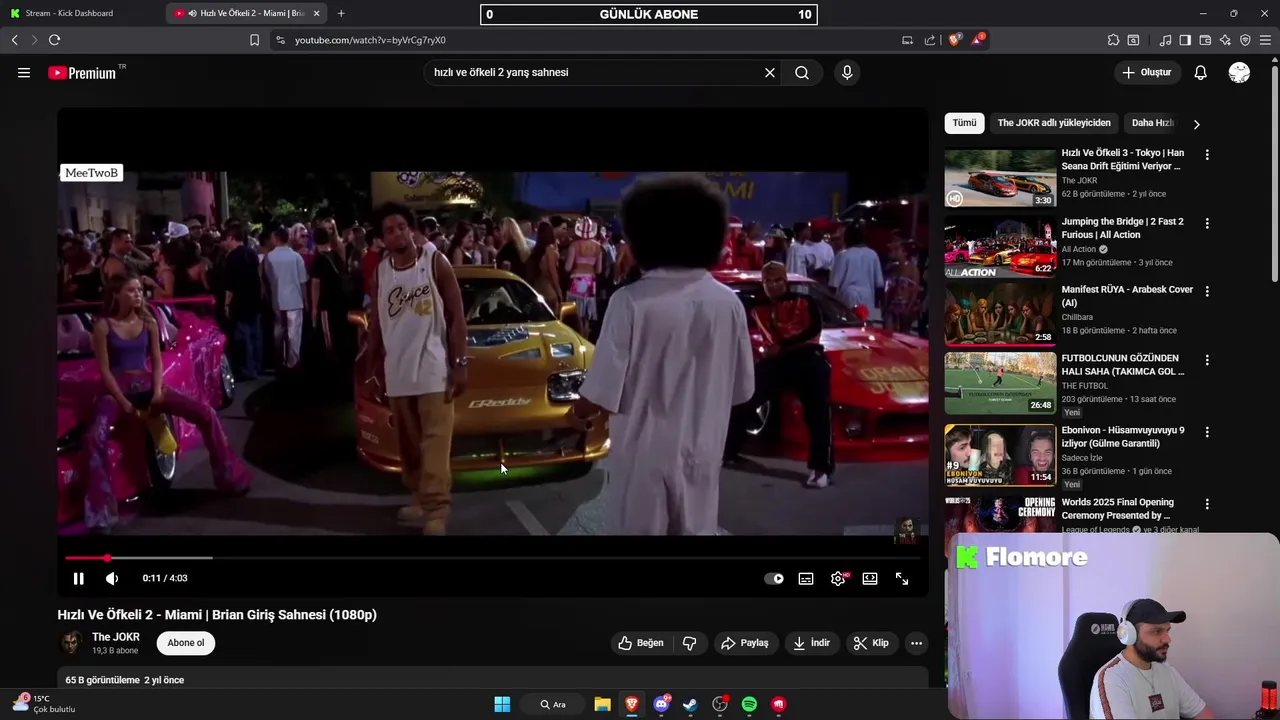Open Ebonivon Hüsamvuyuvuyu 9 video thumbnail

coord(1000,455)
